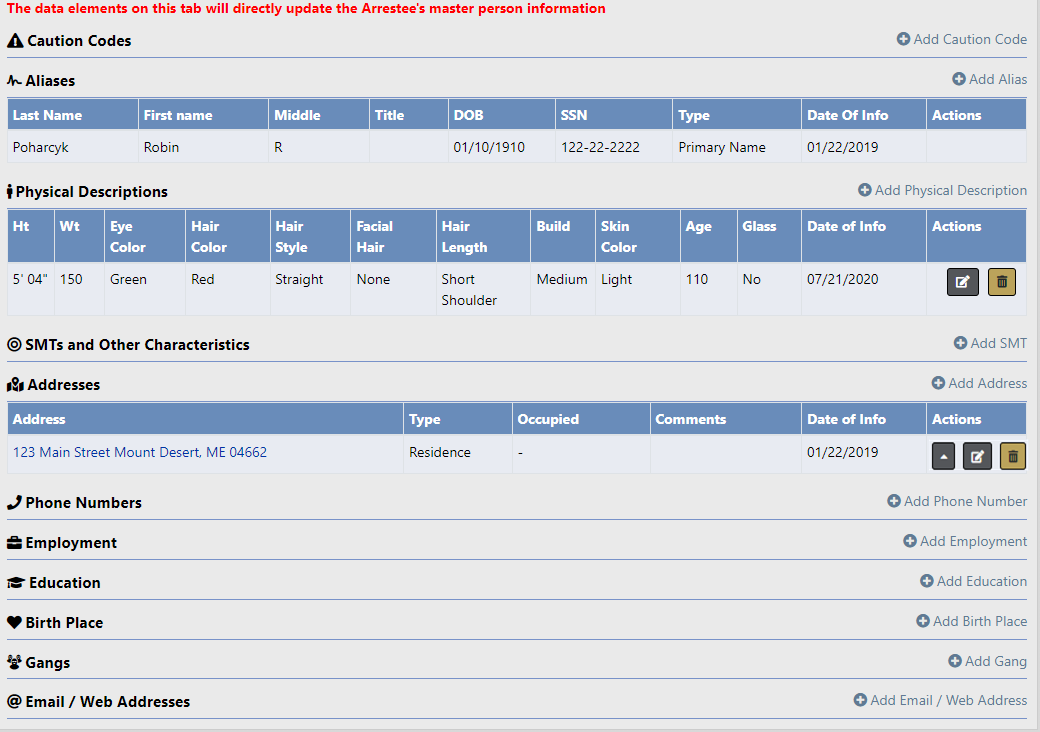Click Add Caution Code
Image resolution: width=1040 pixels, height=732 pixels.
[x=962, y=39]
